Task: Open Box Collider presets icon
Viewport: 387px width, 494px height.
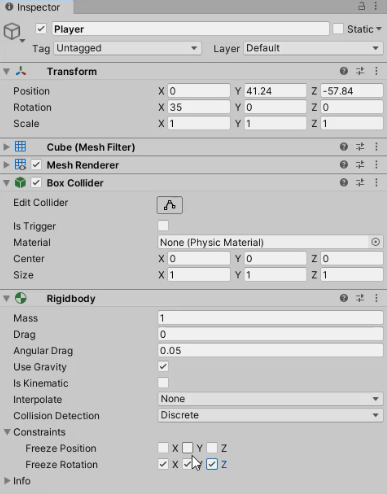Action: coord(360,183)
